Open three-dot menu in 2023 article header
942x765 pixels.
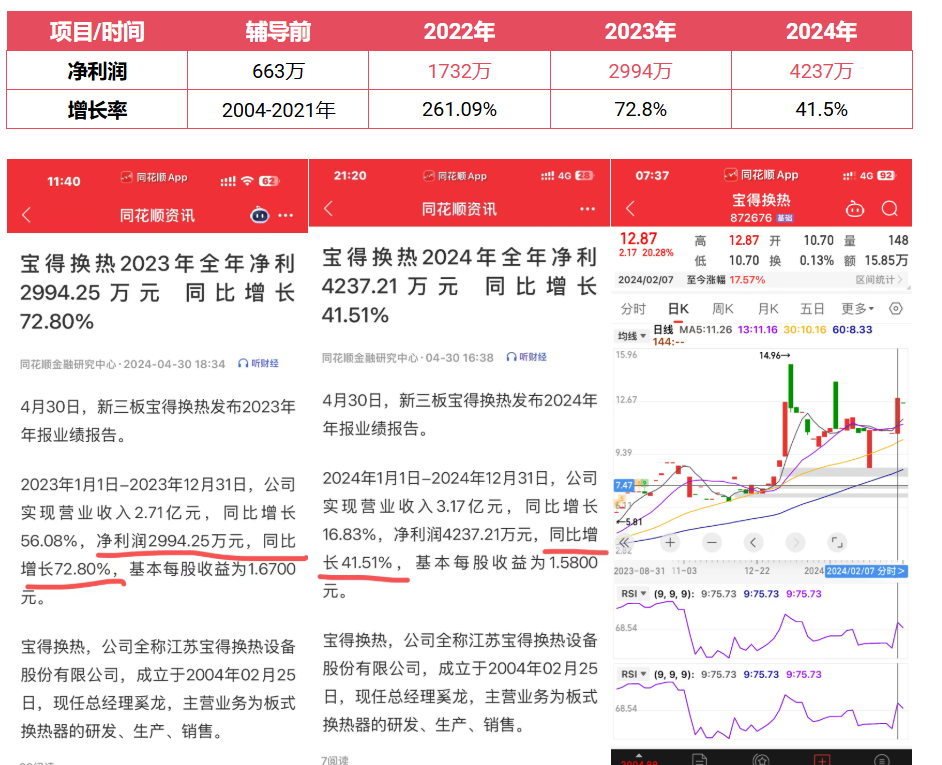286,215
